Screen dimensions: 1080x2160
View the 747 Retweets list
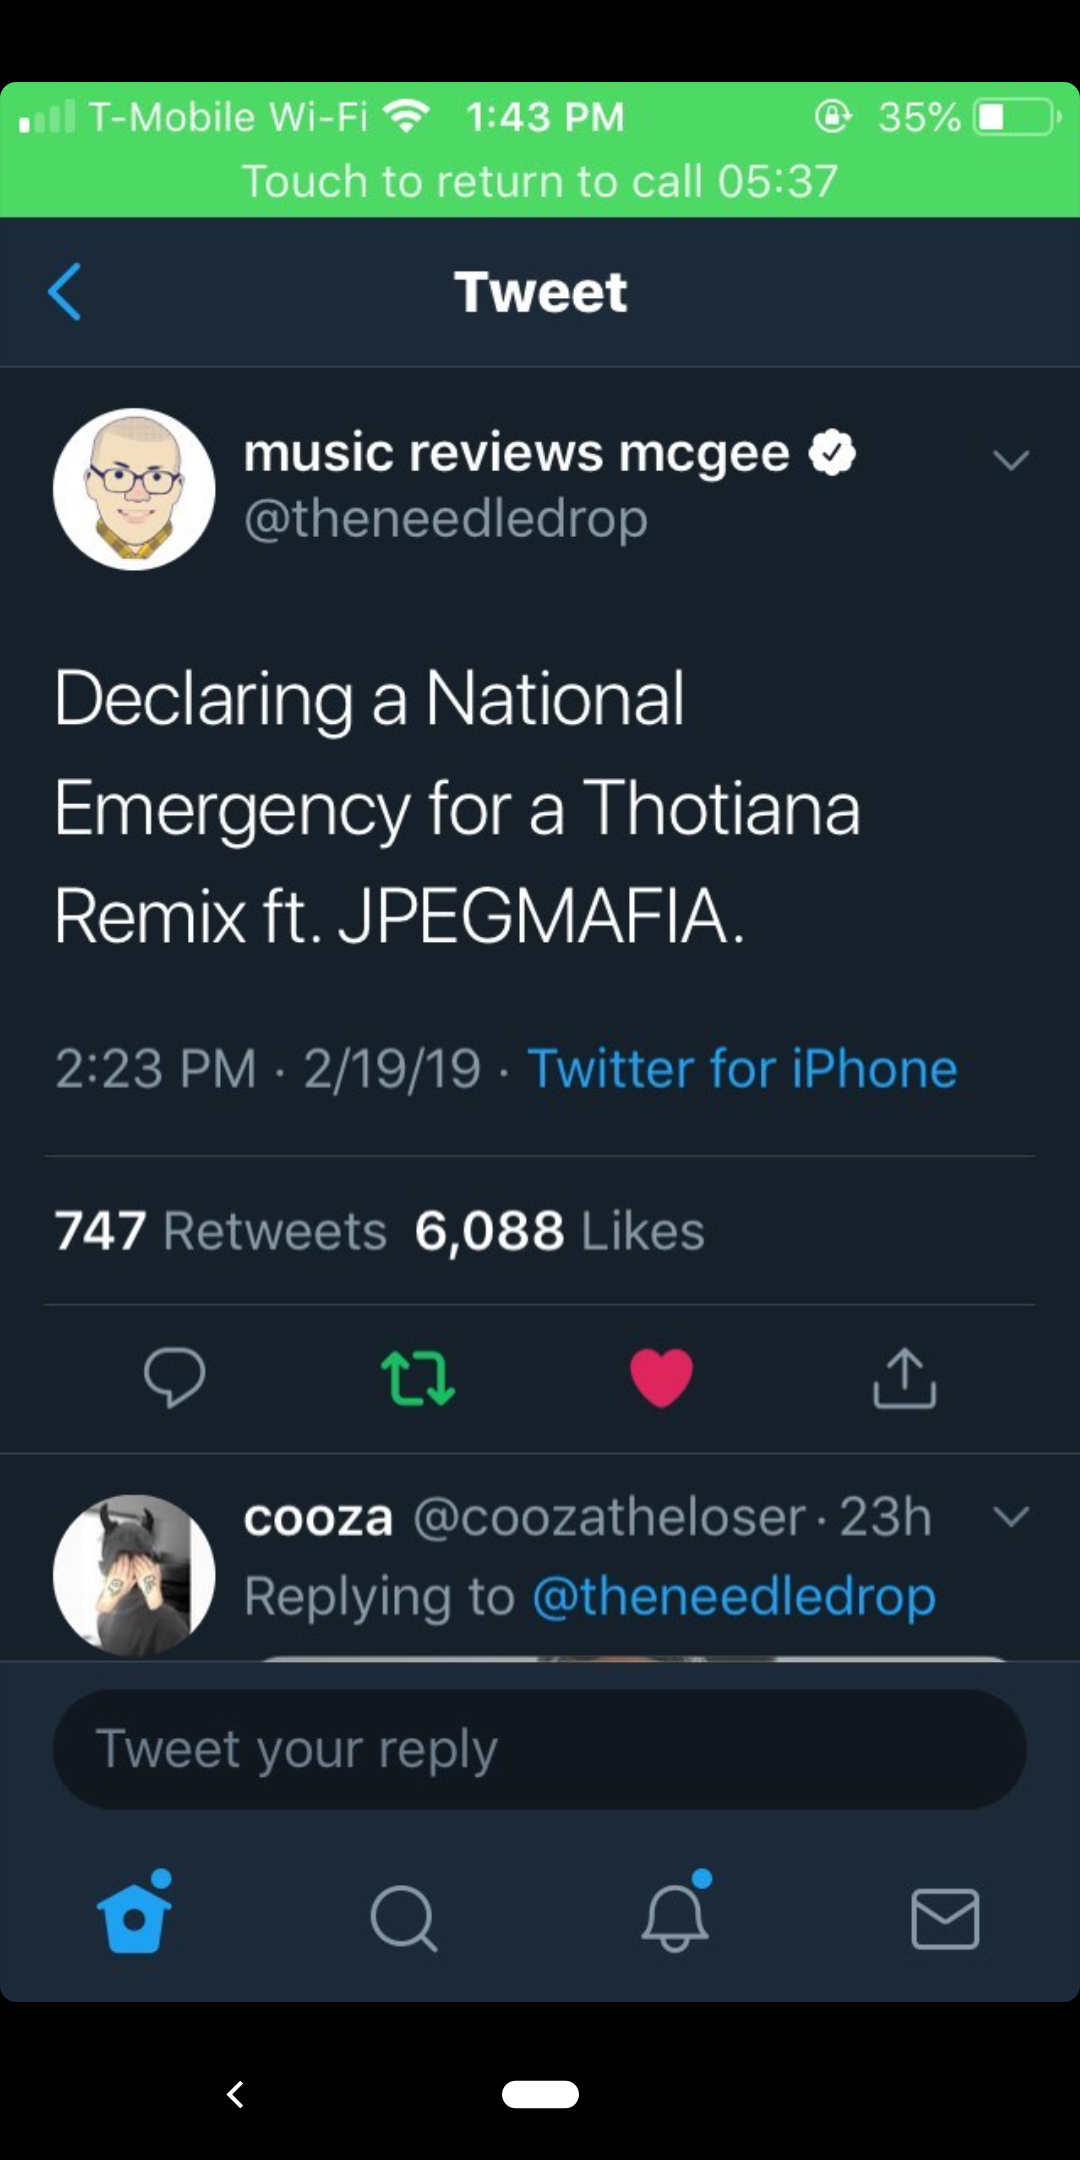click(x=220, y=1230)
